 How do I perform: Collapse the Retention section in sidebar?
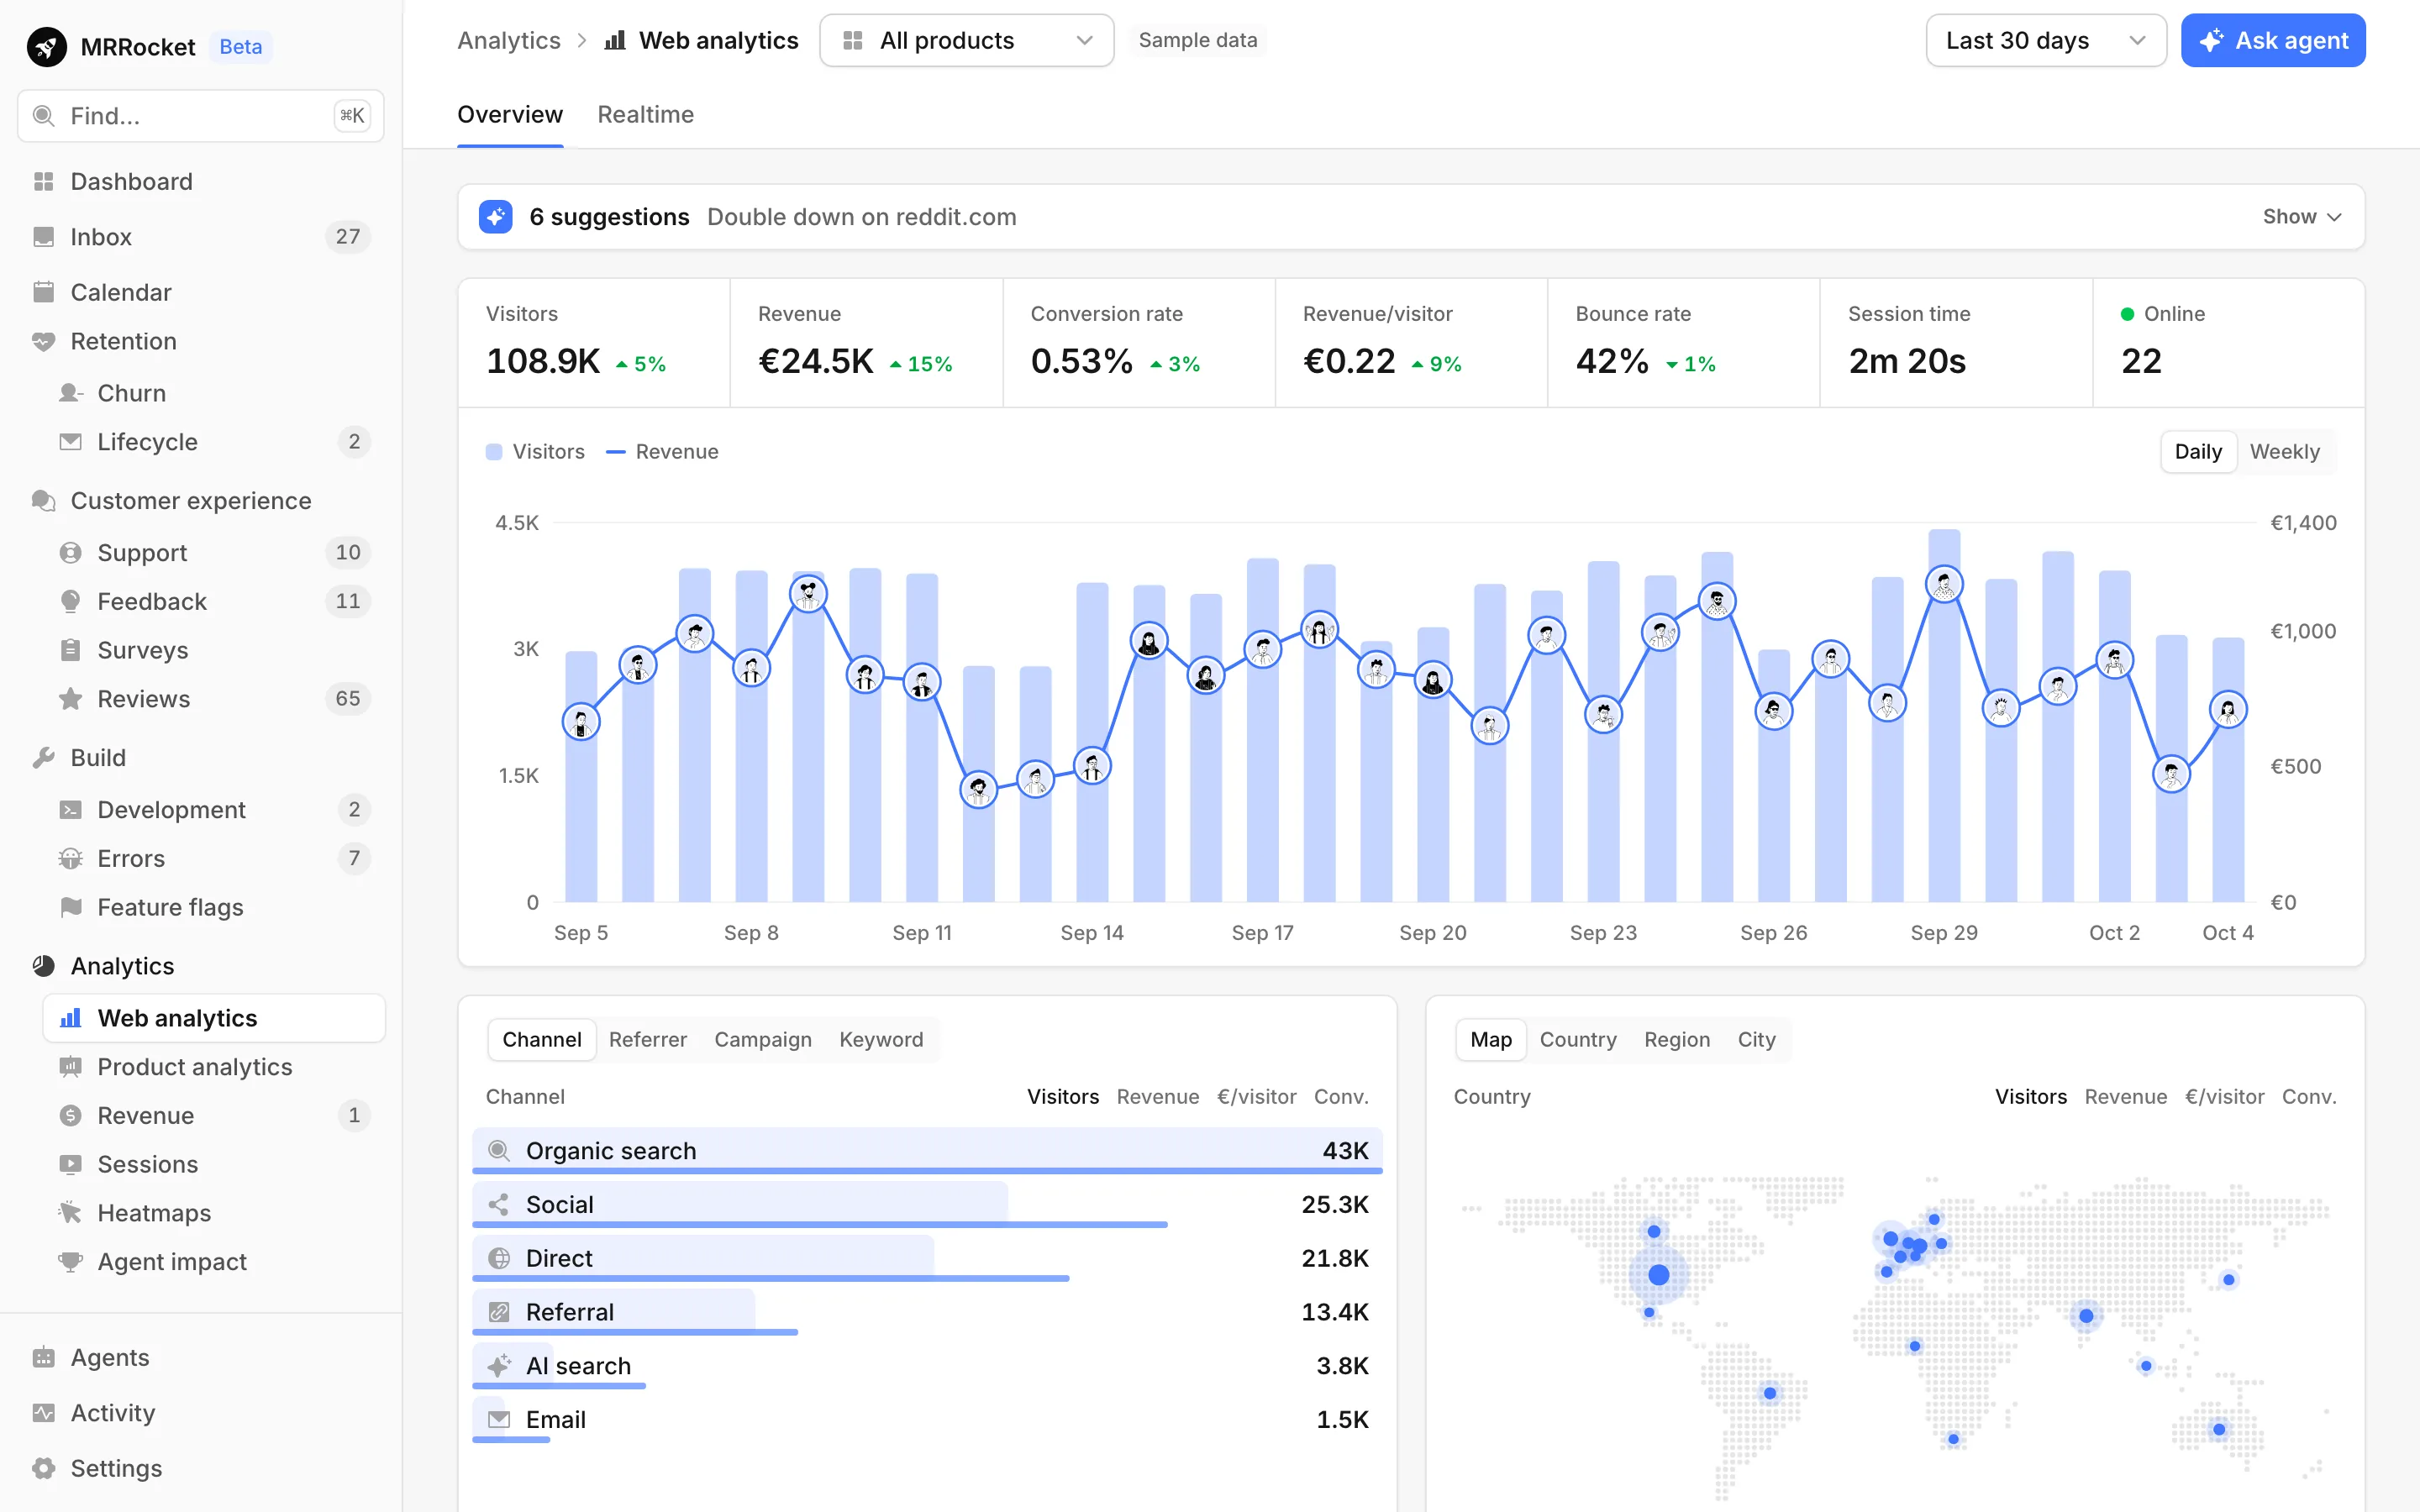pyautogui.click(x=123, y=341)
